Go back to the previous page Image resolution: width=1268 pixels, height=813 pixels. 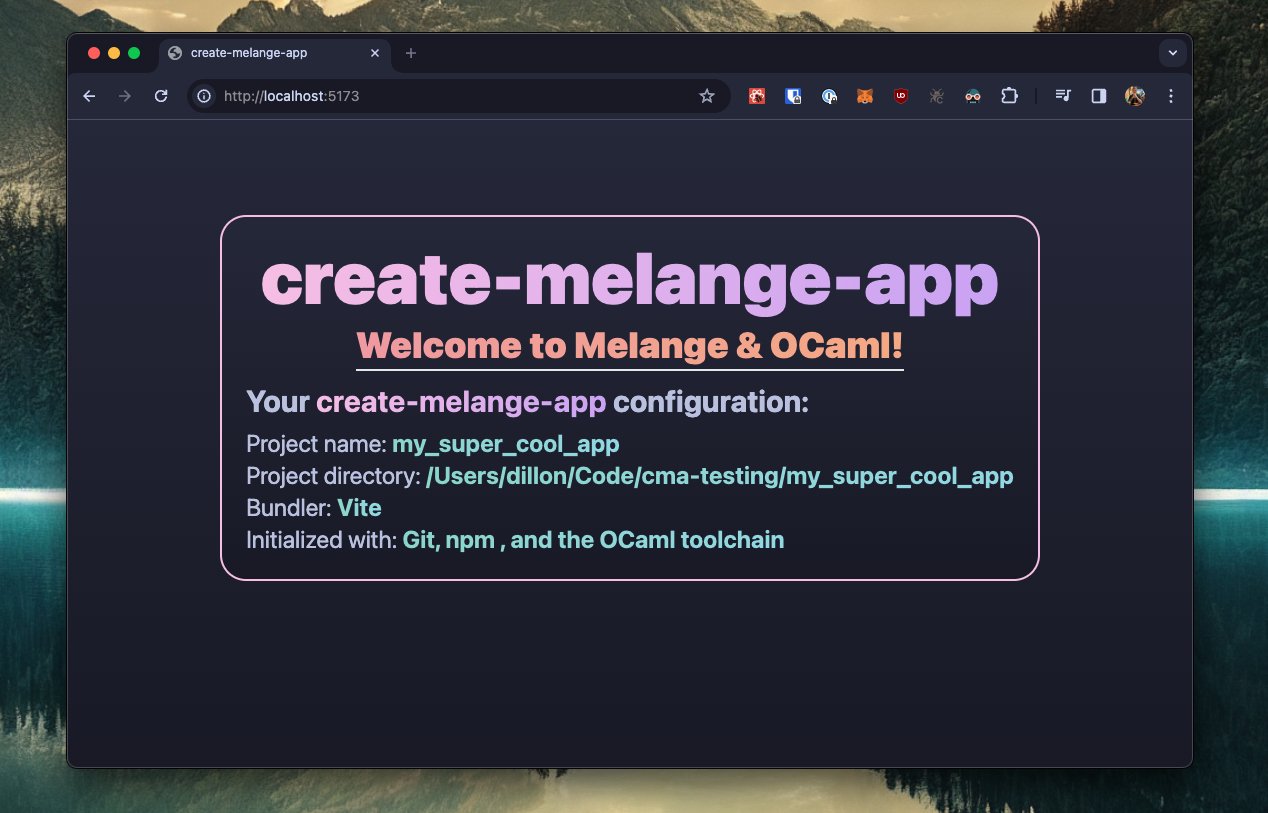[x=89, y=96]
